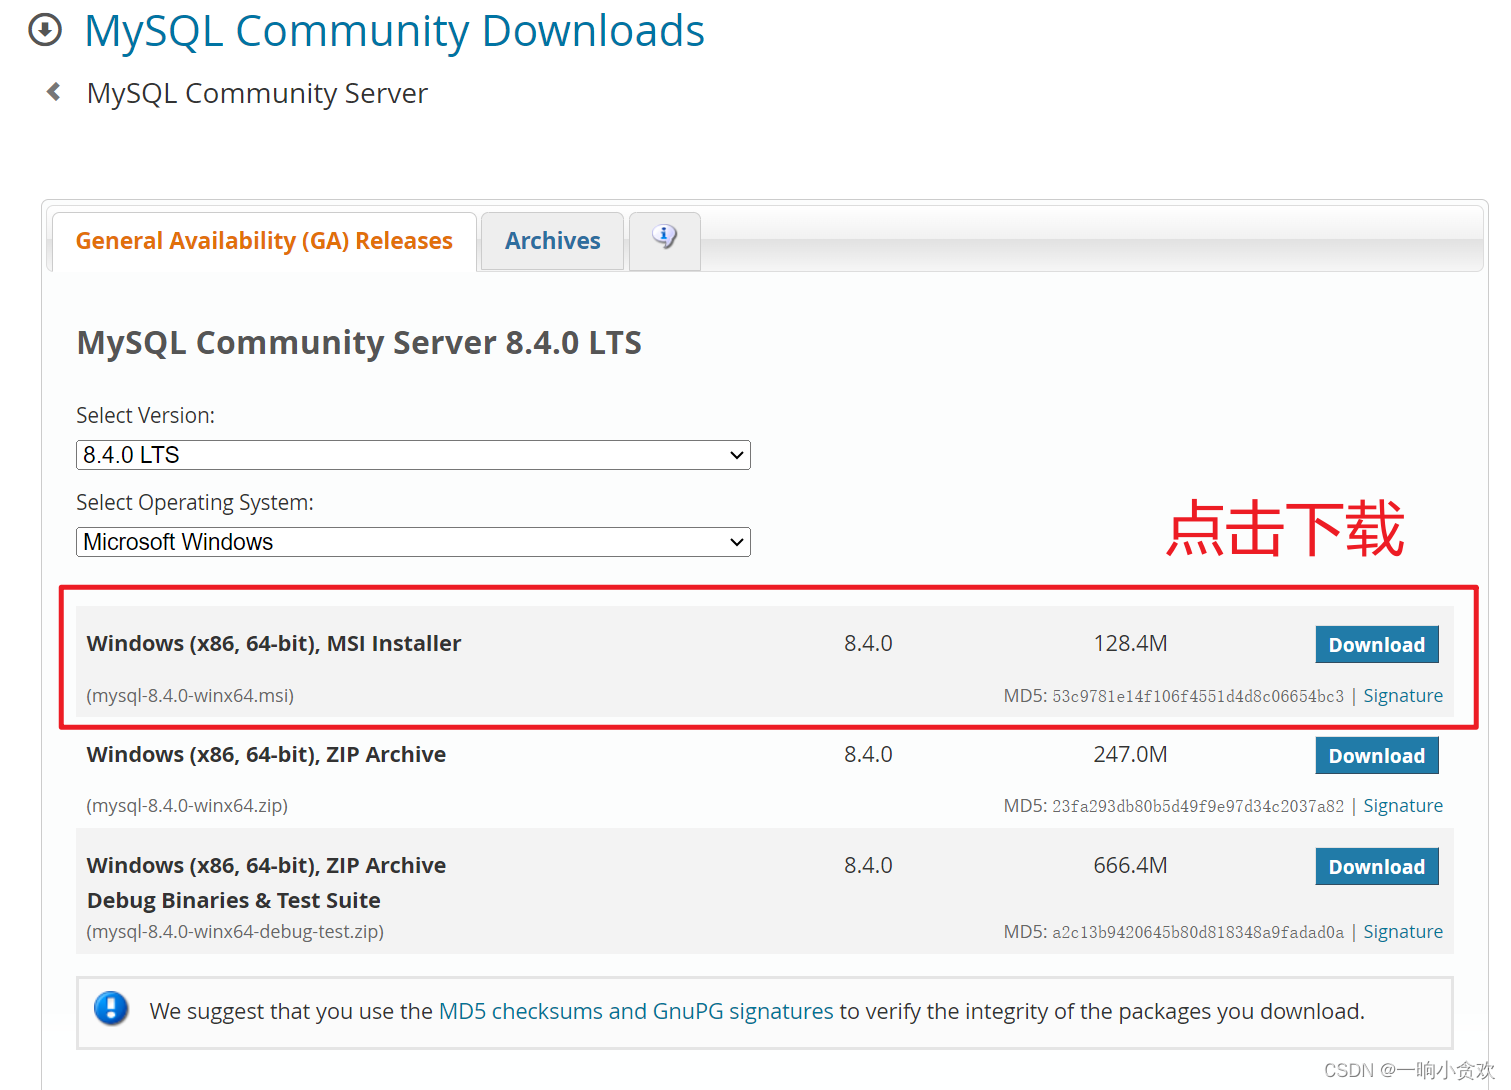This screenshot has height=1090, width=1511.
Task: Open the Select Version dropdown
Action: (413, 455)
